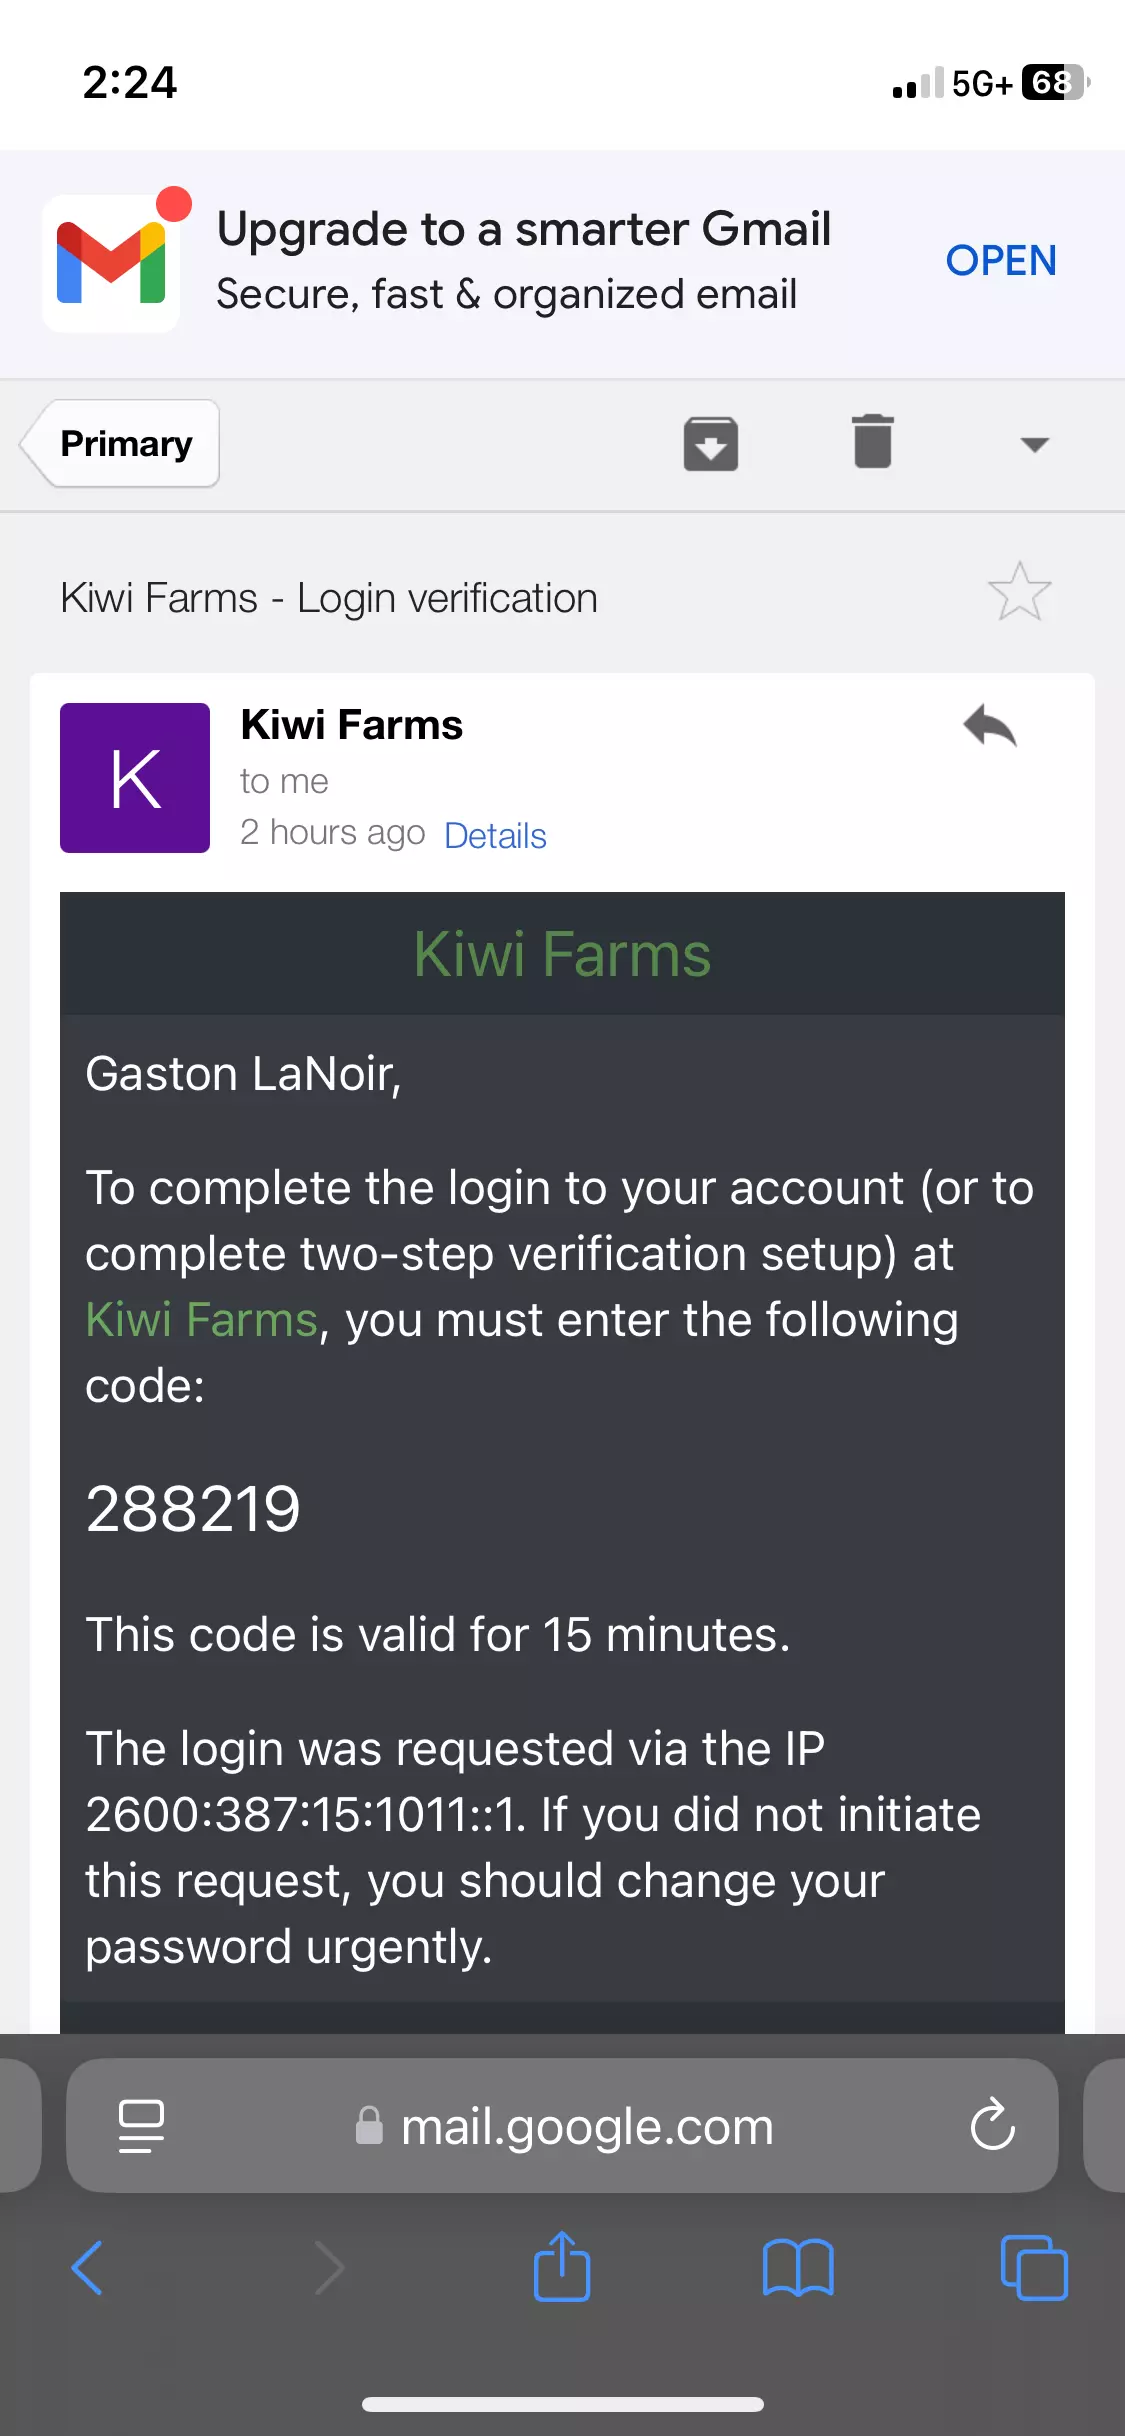The width and height of the screenshot is (1125, 2436).
Task: Open Safari bookmarks book icon
Action: (797, 2267)
